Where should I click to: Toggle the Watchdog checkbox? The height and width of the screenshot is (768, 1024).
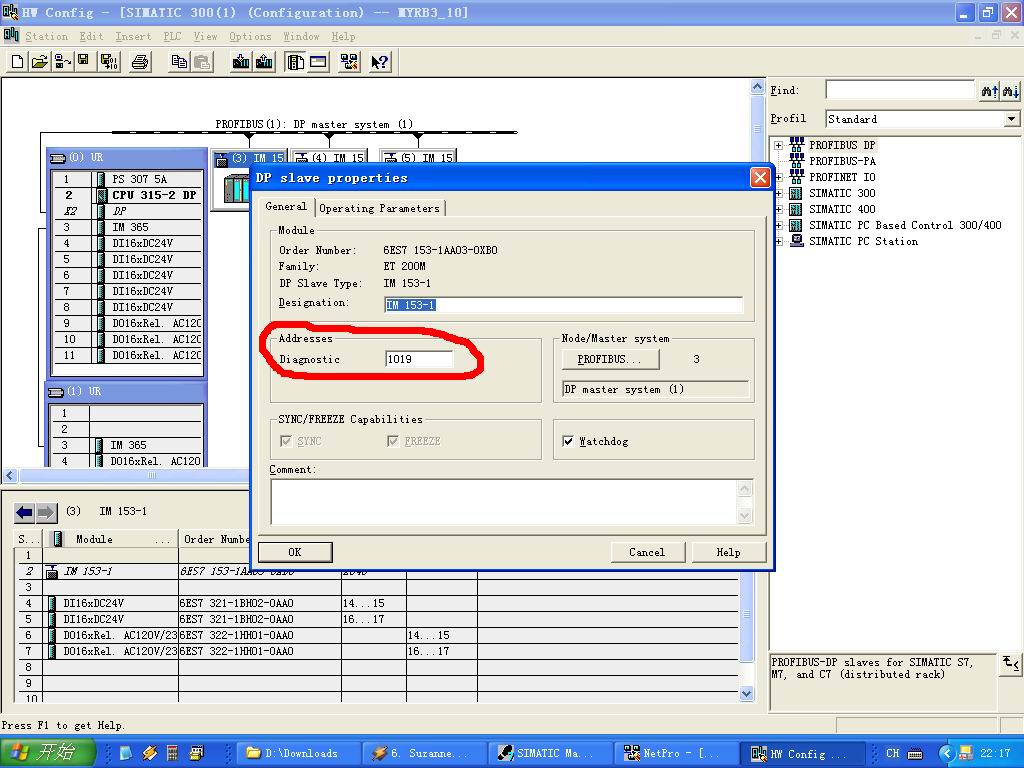pos(568,441)
